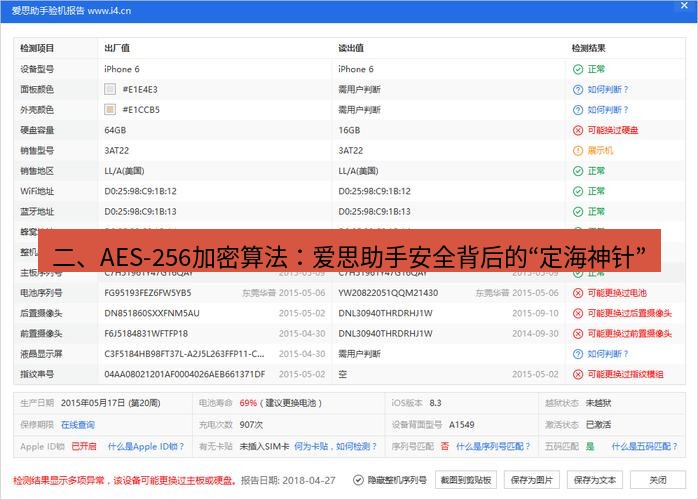The width and height of the screenshot is (698, 500).
Task: Click the rear camera serial DN851860SXXFNM5AU
Action: (x=152, y=313)
